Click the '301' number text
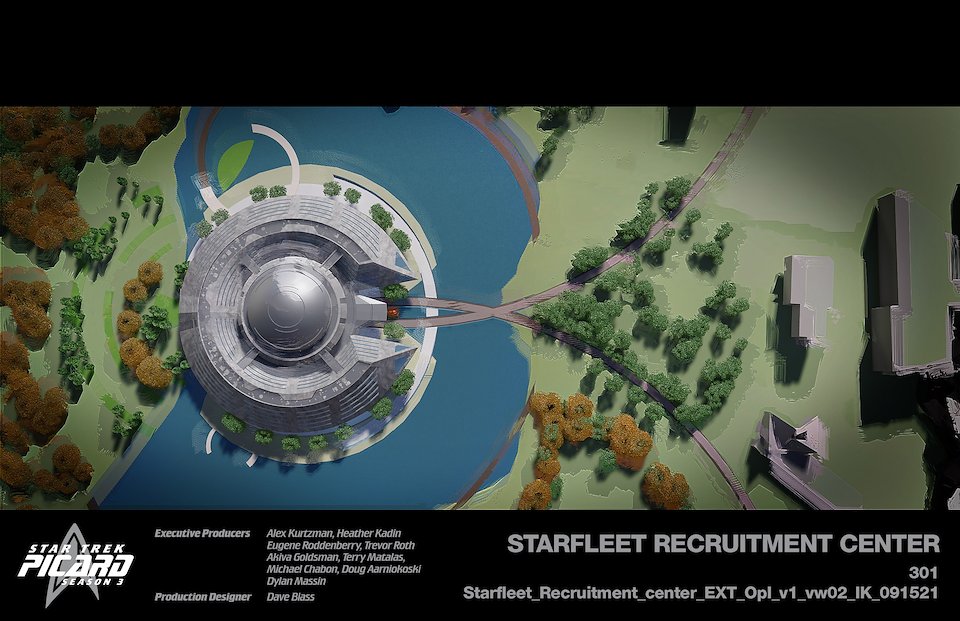960x621 pixels. point(923,573)
